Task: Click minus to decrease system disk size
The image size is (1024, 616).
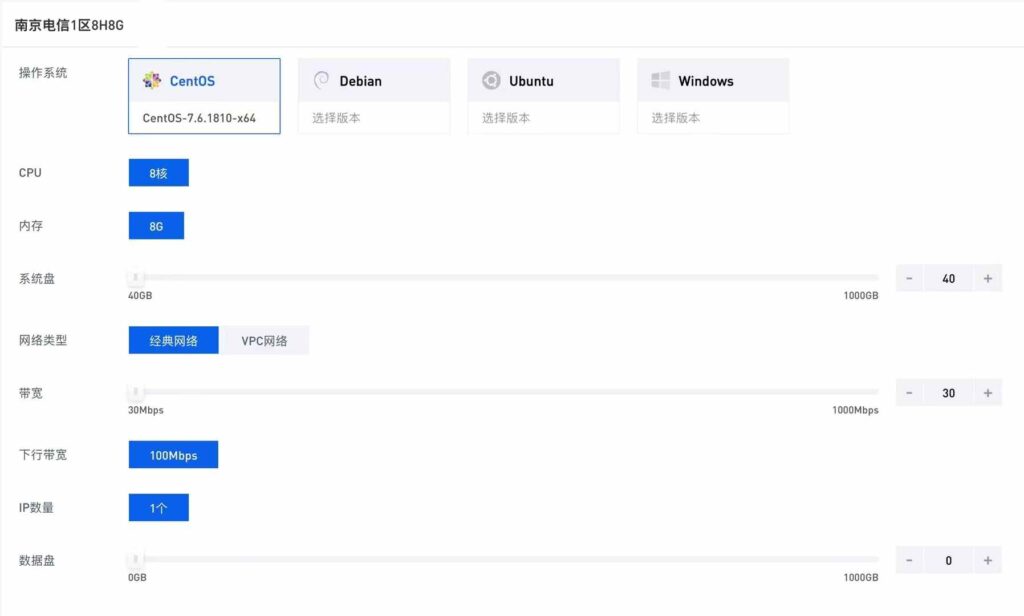Action: tap(909, 279)
